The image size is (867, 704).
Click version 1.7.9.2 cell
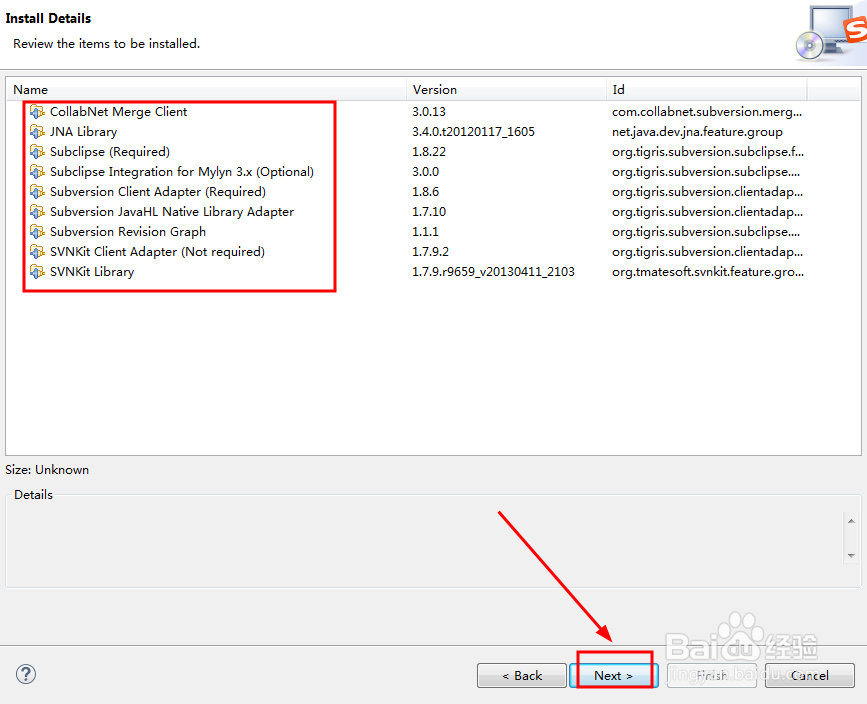click(x=430, y=252)
